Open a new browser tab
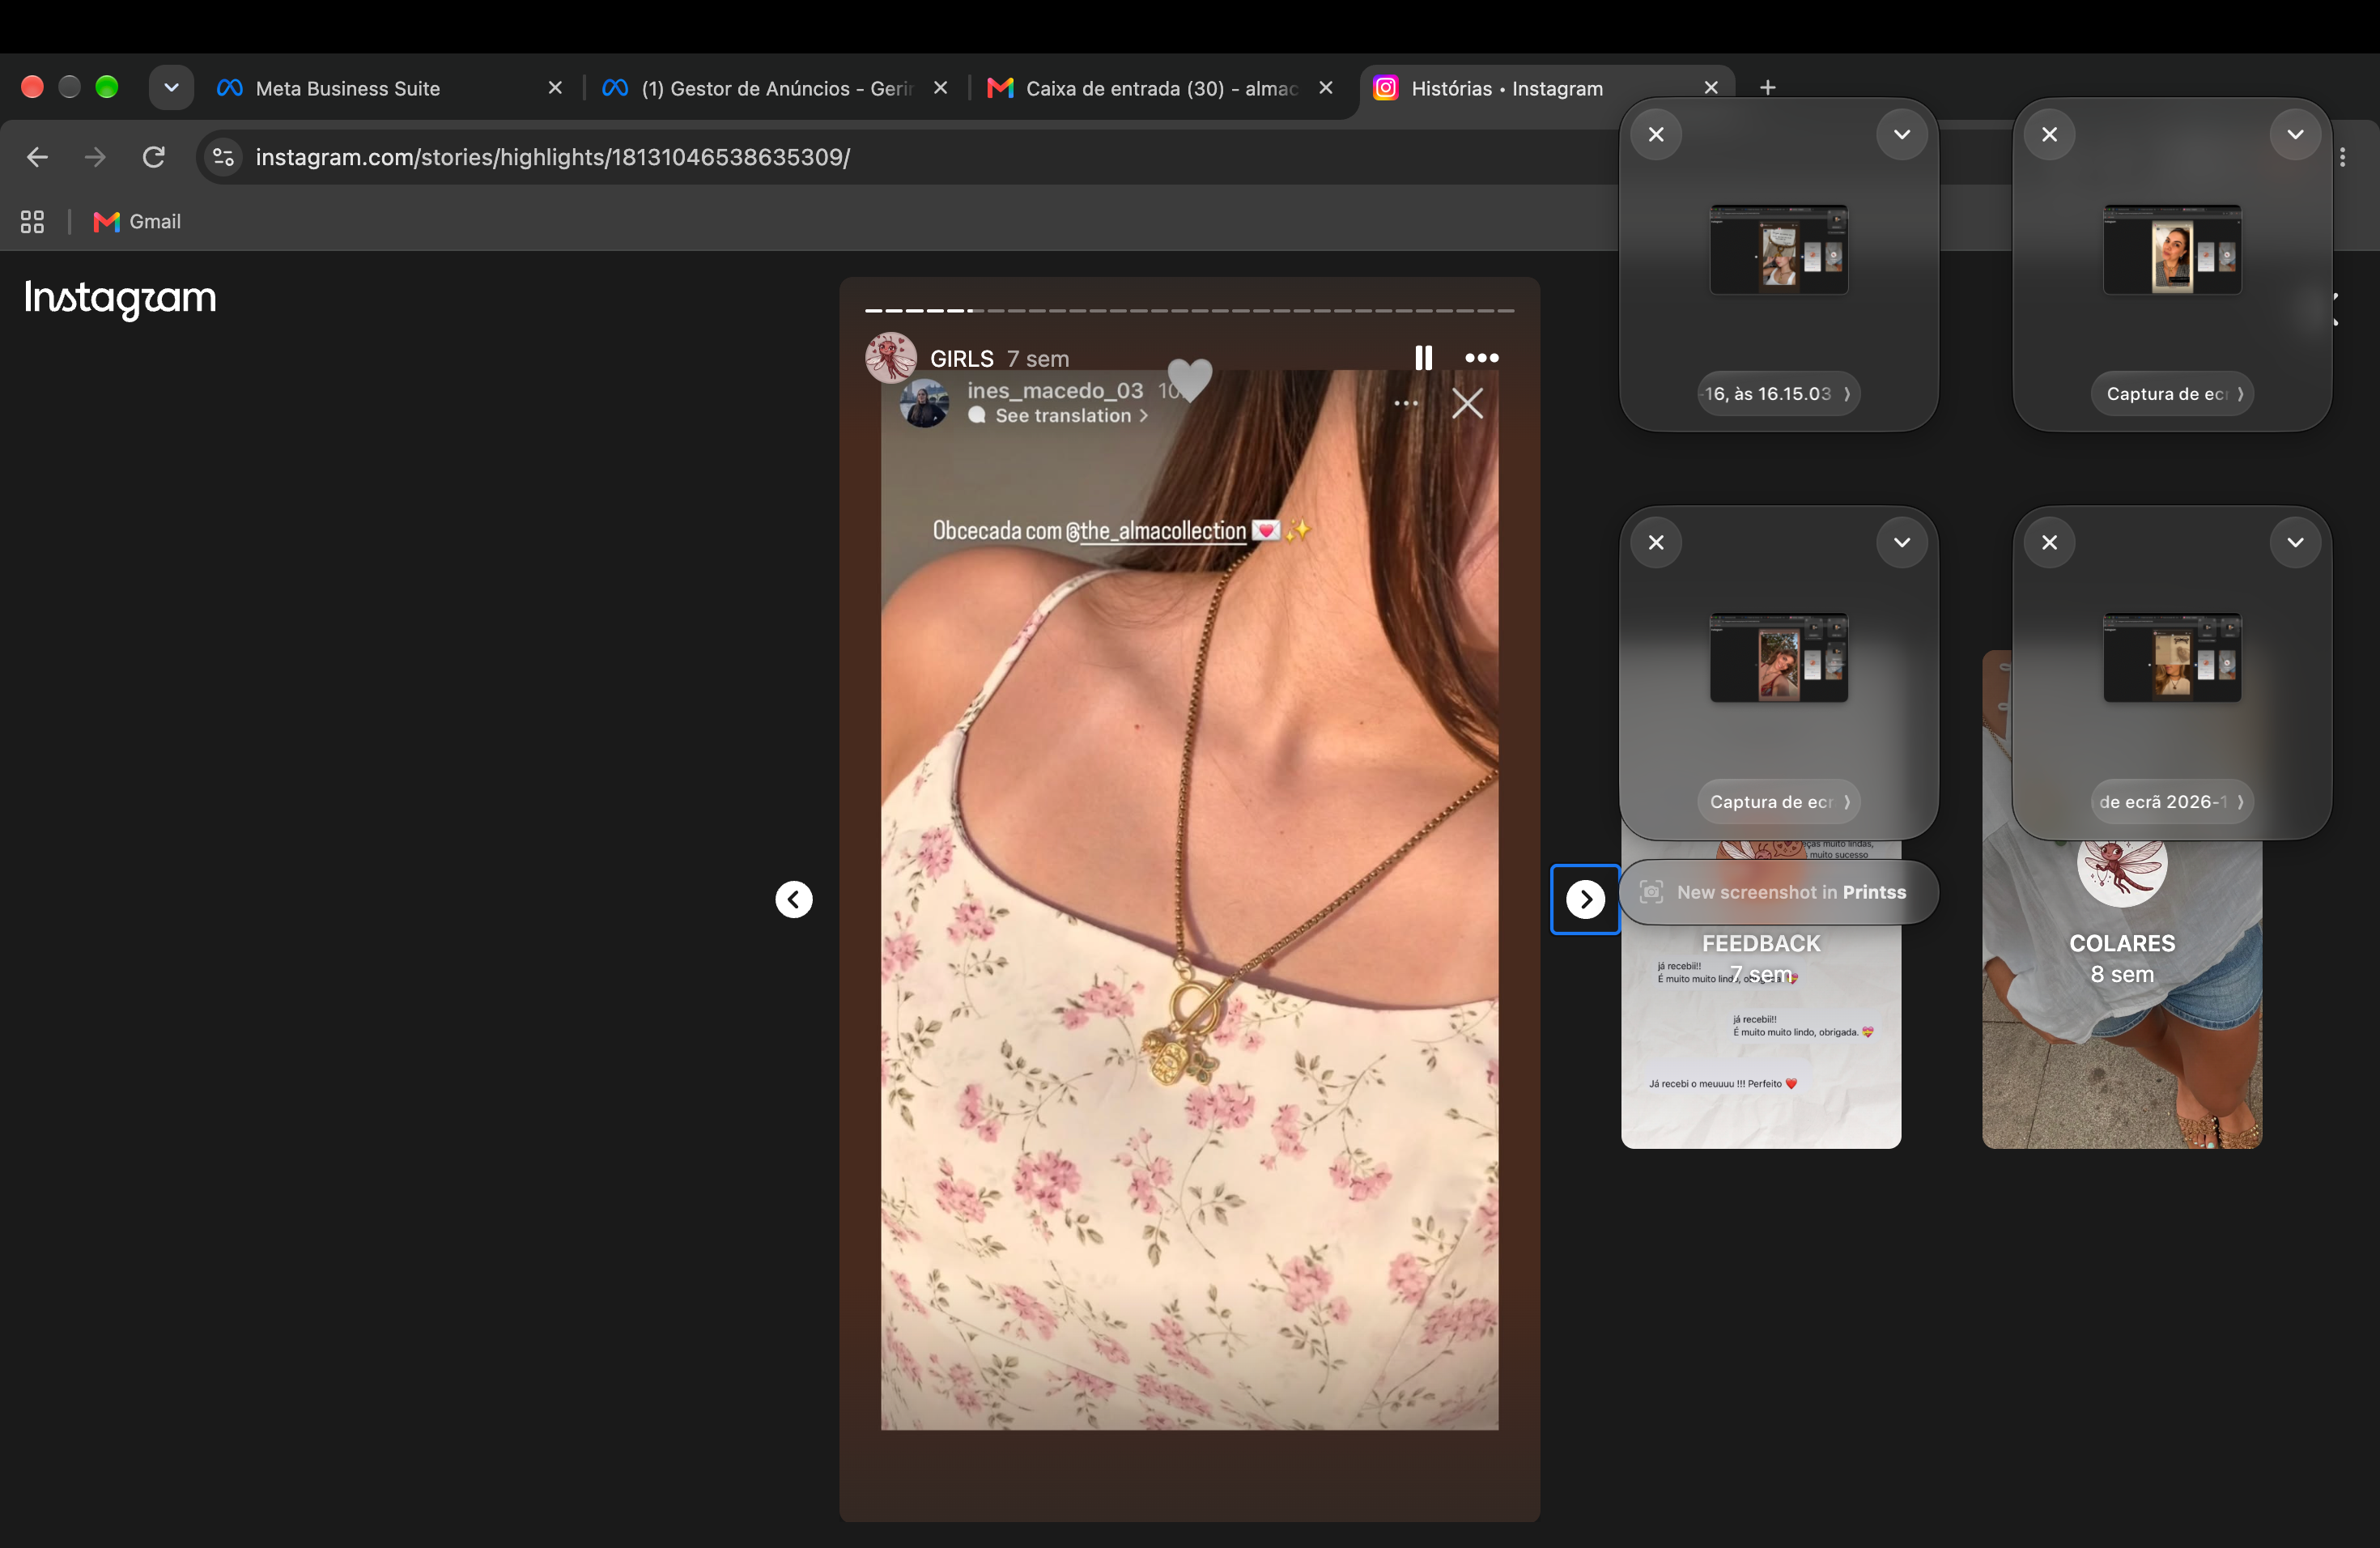The image size is (2380, 1548). tap(1768, 88)
